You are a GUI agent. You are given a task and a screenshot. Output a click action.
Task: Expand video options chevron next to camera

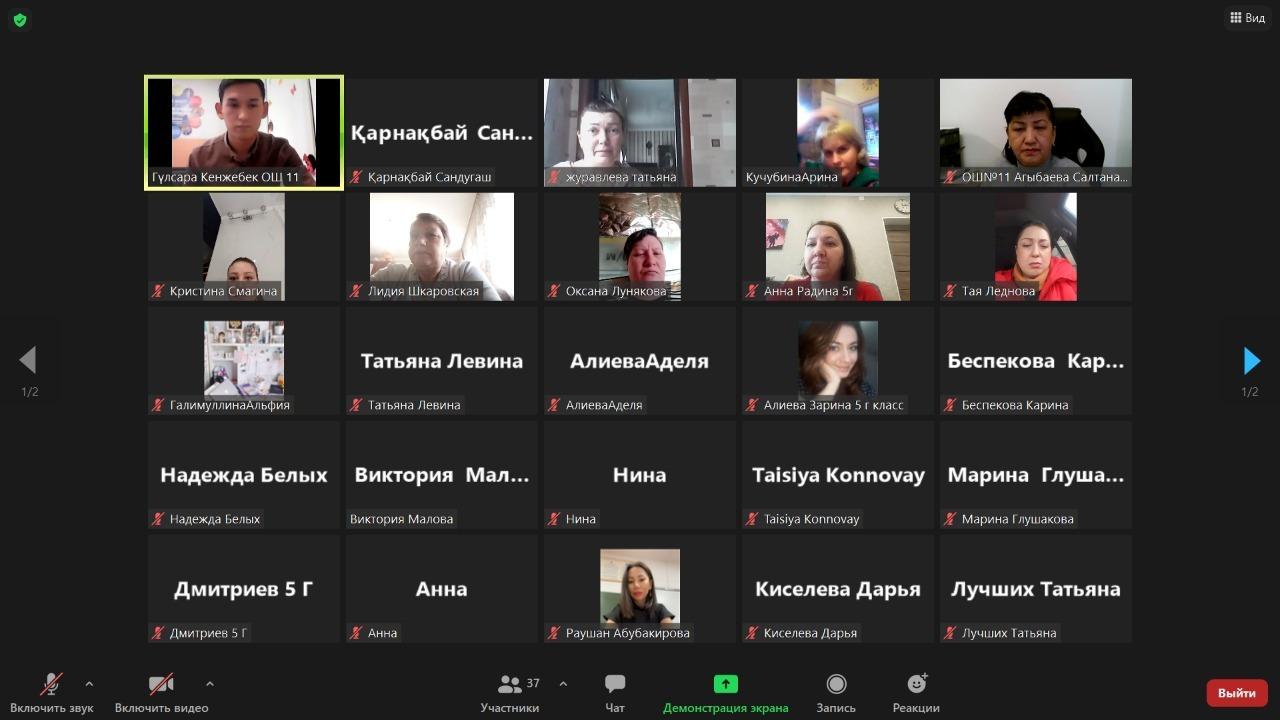[x=209, y=684]
